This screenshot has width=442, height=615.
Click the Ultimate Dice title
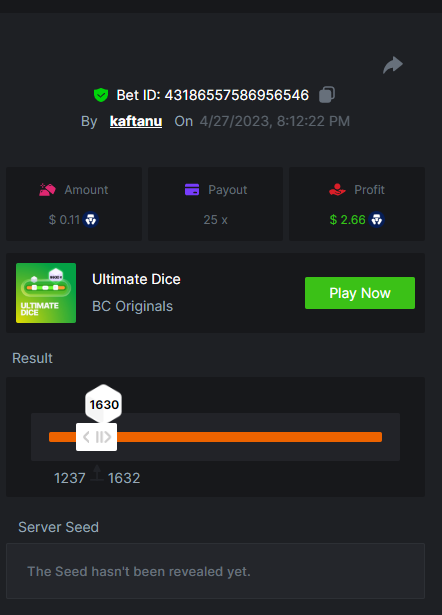click(136, 279)
